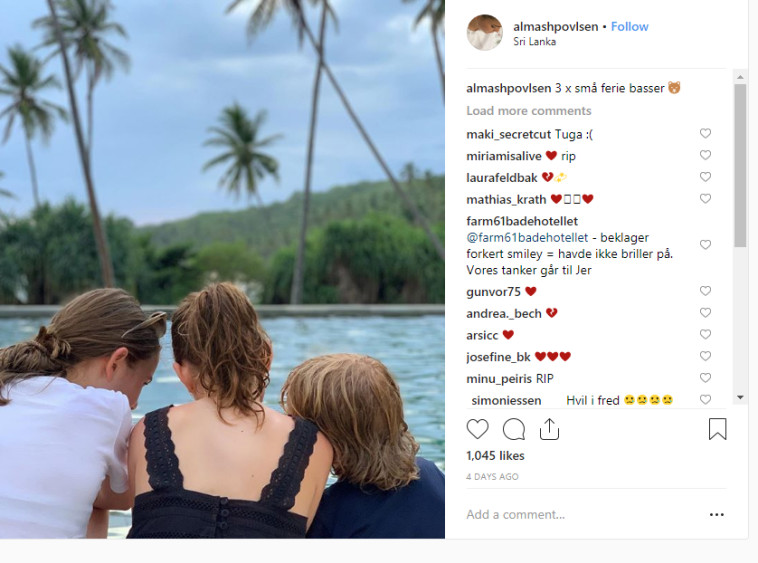Open the three-dot more options menu

click(x=716, y=514)
